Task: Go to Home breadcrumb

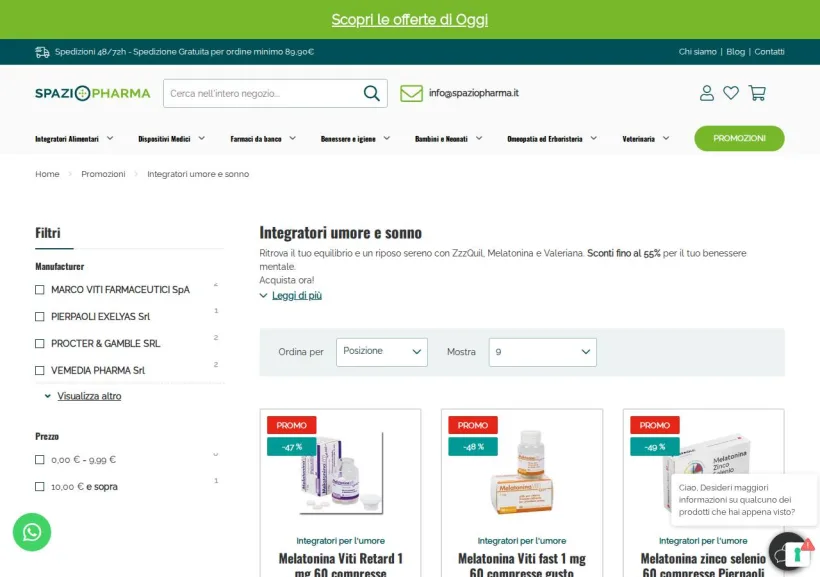Action: (x=47, y=174)
